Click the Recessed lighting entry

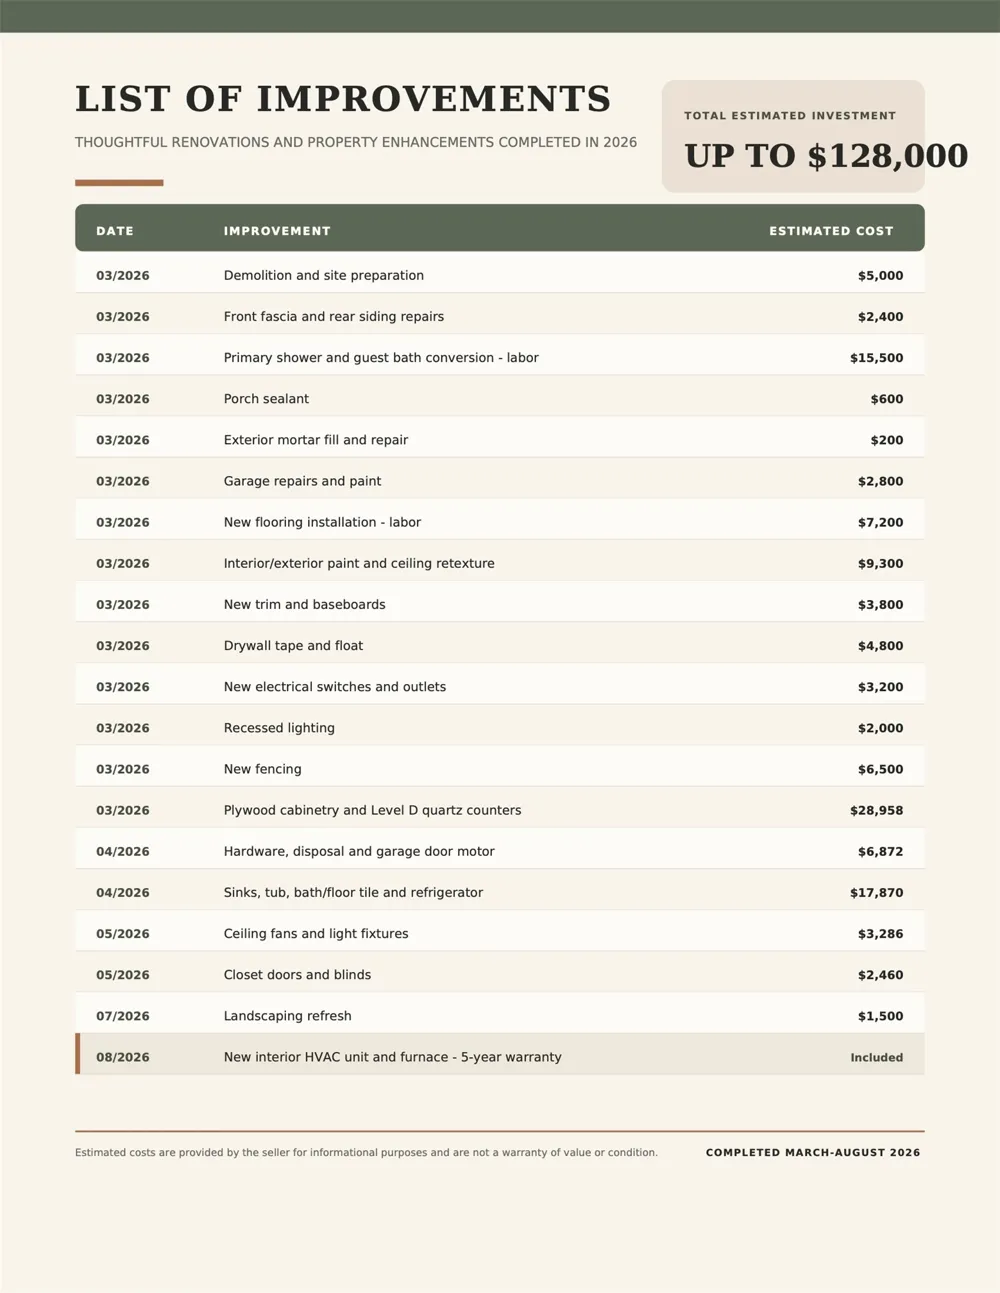[279, 728]
